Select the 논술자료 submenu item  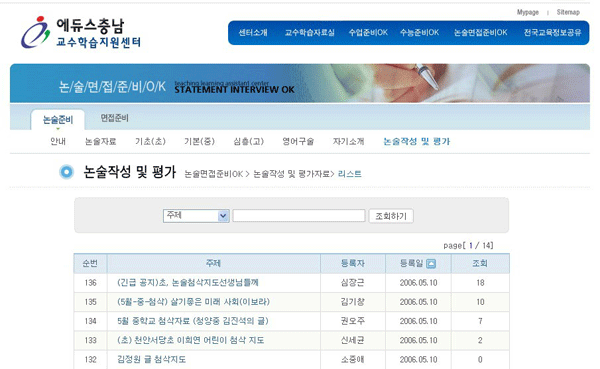pyautogui.click(x=101, y=142)
